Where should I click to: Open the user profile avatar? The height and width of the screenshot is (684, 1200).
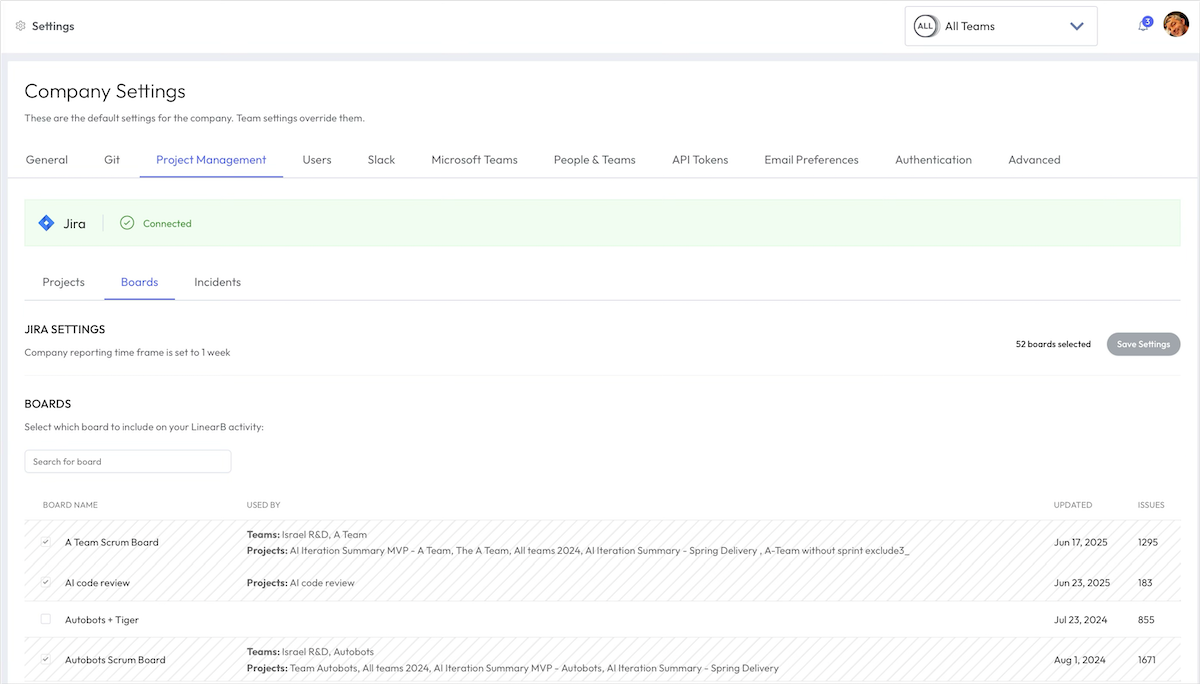(1176, 25)
